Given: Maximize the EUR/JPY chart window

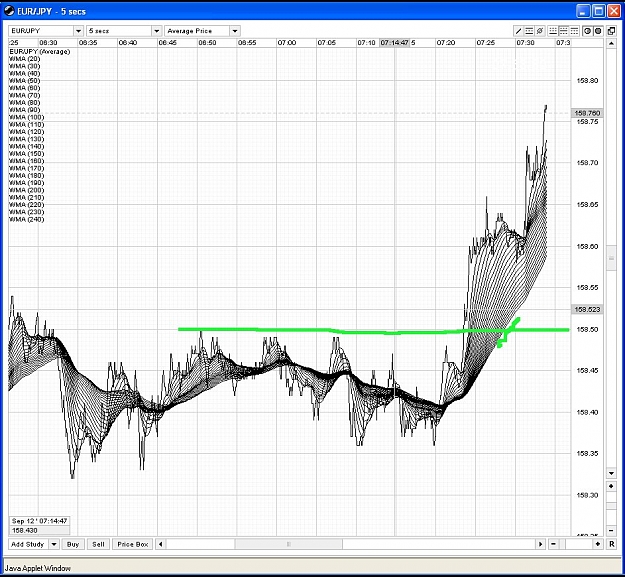Looking at the screenshot, I should [x=599, y=11].
